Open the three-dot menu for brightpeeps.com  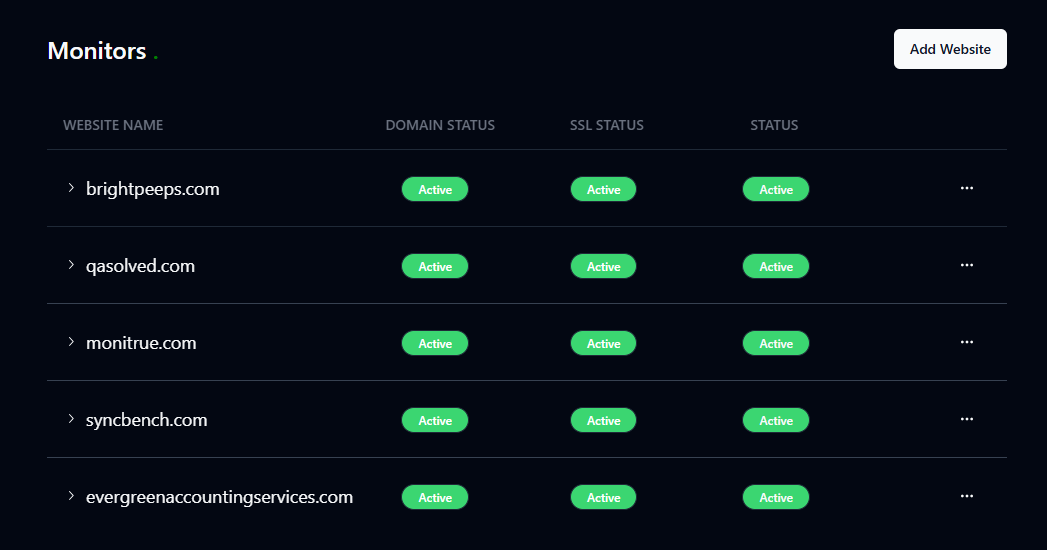966,188
